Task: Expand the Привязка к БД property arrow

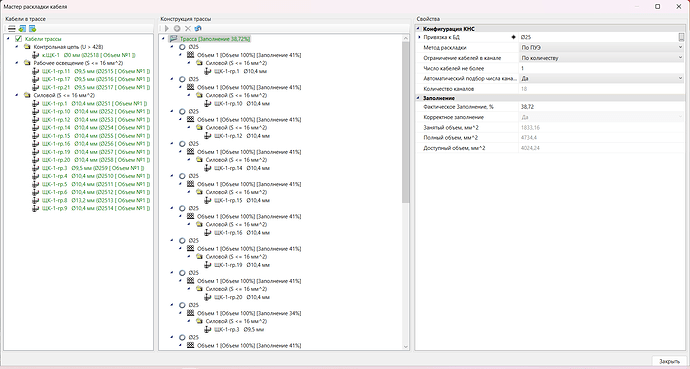Action: 419,37
